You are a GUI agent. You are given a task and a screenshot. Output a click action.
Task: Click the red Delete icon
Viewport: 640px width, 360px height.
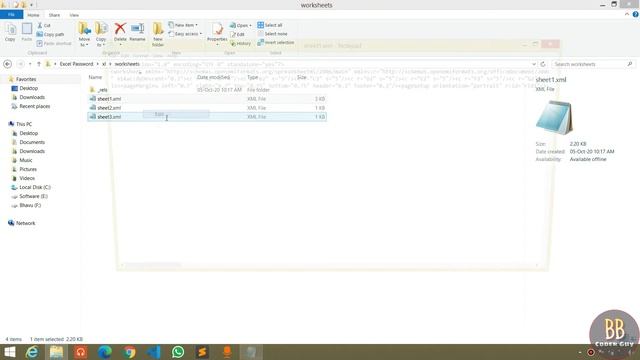[x=120, y=29]
